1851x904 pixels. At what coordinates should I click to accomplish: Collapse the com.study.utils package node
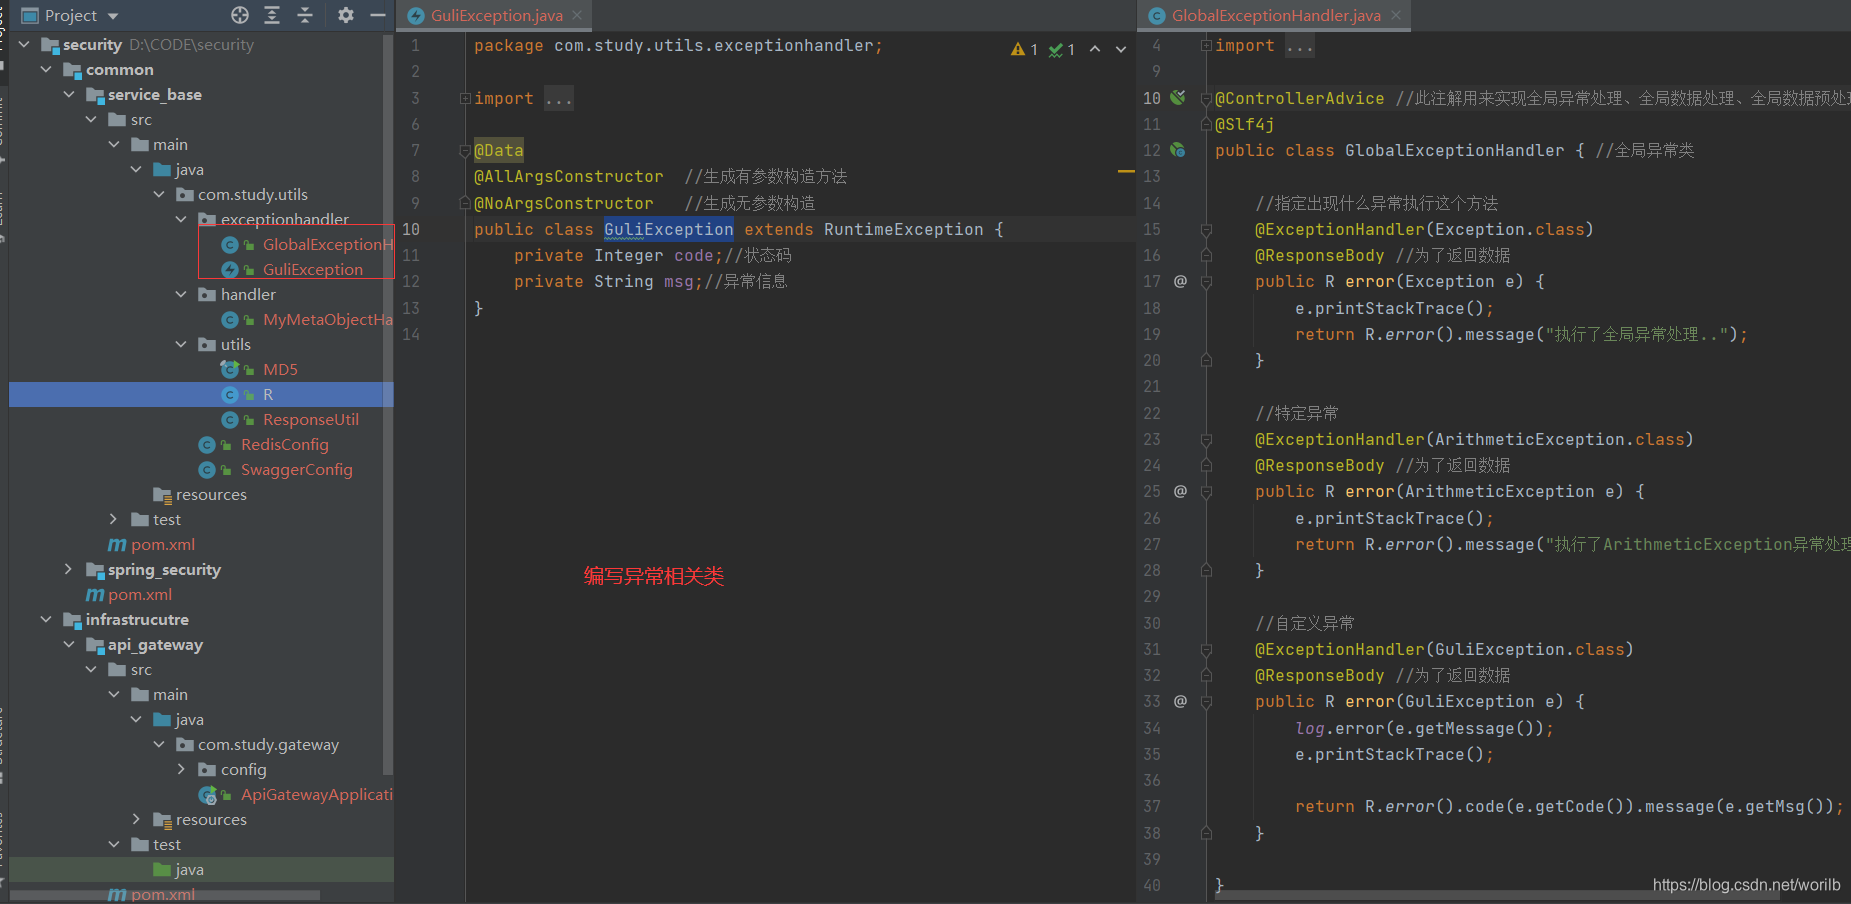pos(159,194)
